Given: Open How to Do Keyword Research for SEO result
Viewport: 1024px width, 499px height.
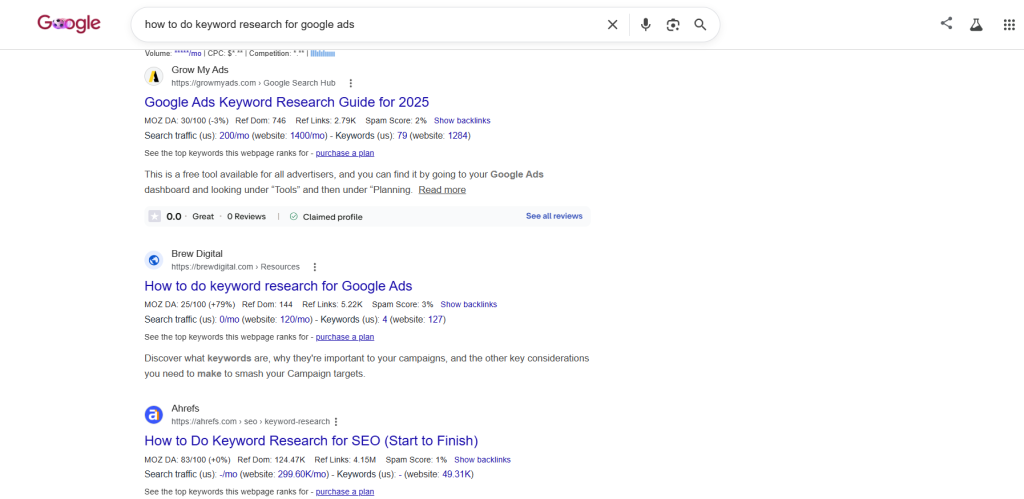Looking at the screenshot, I should 312,440.
